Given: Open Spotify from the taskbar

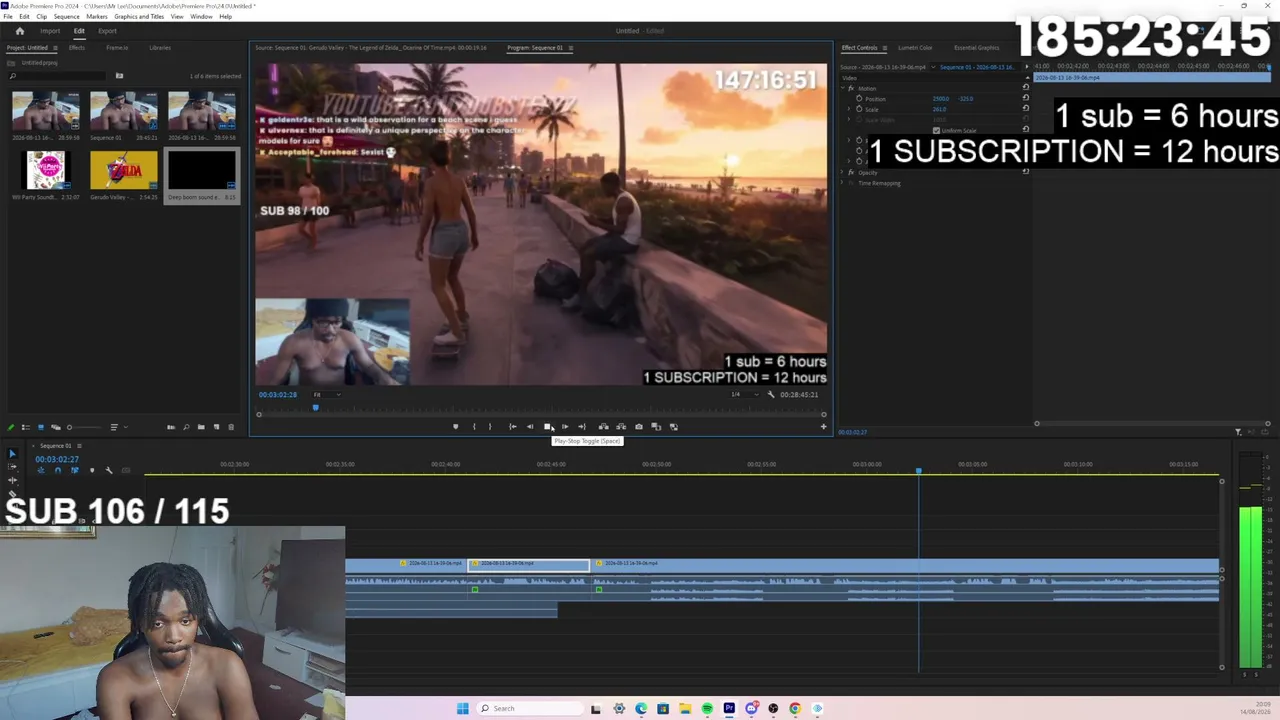Looking at the screenshot, I should point(707,709).
